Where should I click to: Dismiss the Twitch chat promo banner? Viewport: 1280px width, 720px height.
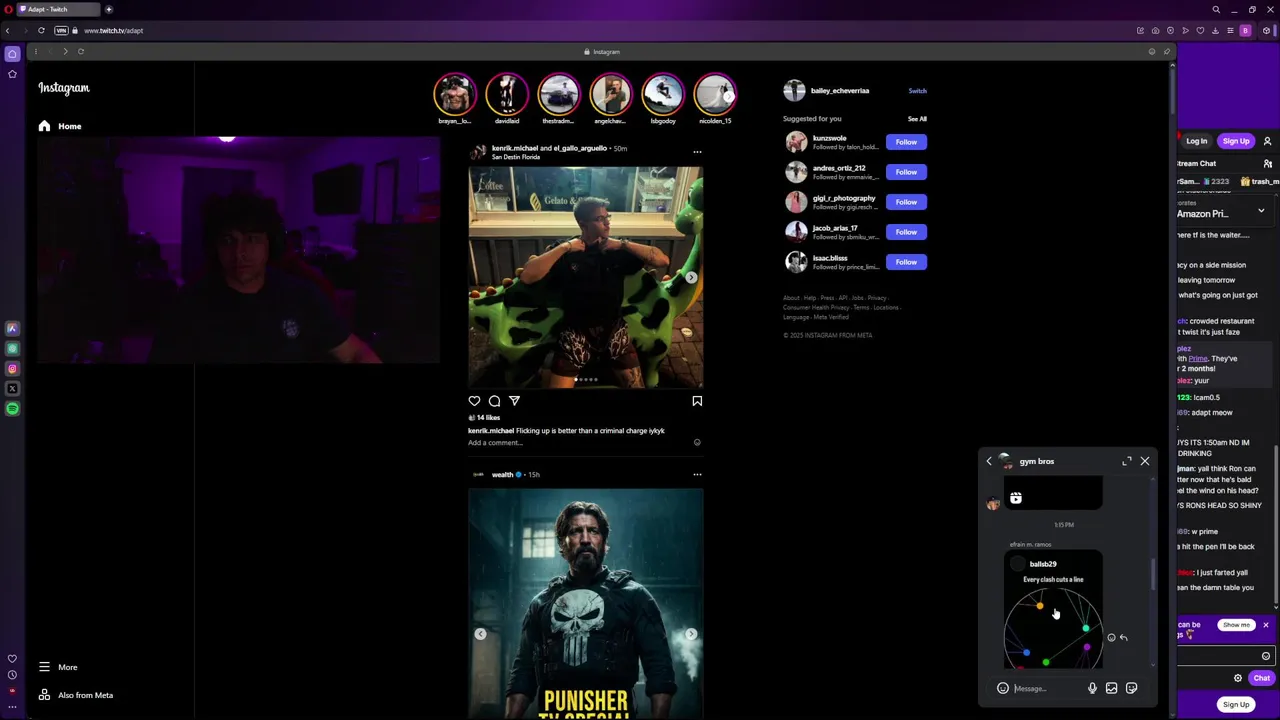[1265, 625]
